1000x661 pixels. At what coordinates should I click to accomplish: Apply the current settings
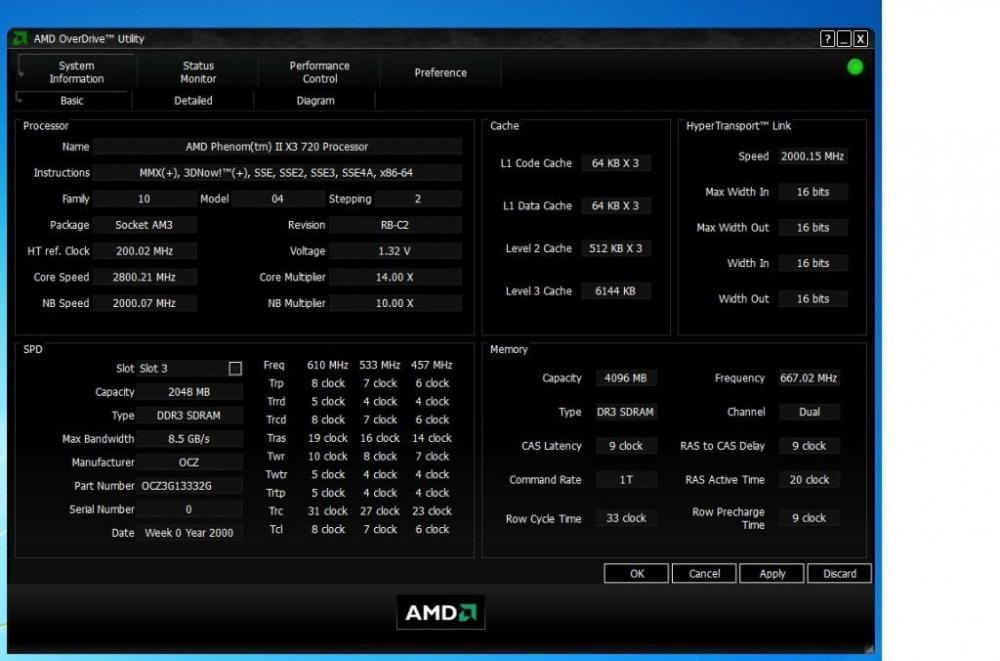tap(772, 574)
